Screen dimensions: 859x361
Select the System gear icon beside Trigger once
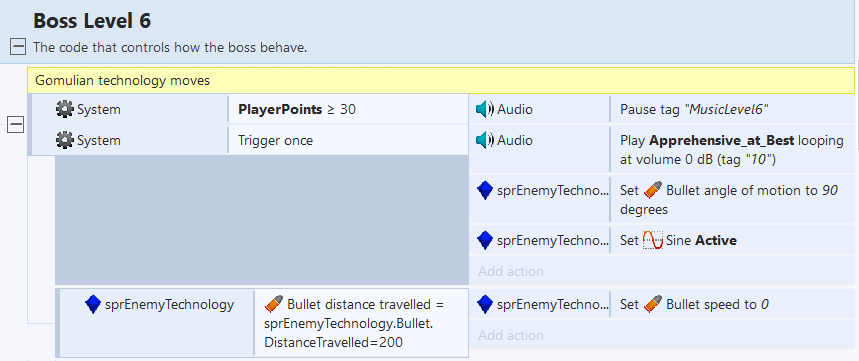65,140
